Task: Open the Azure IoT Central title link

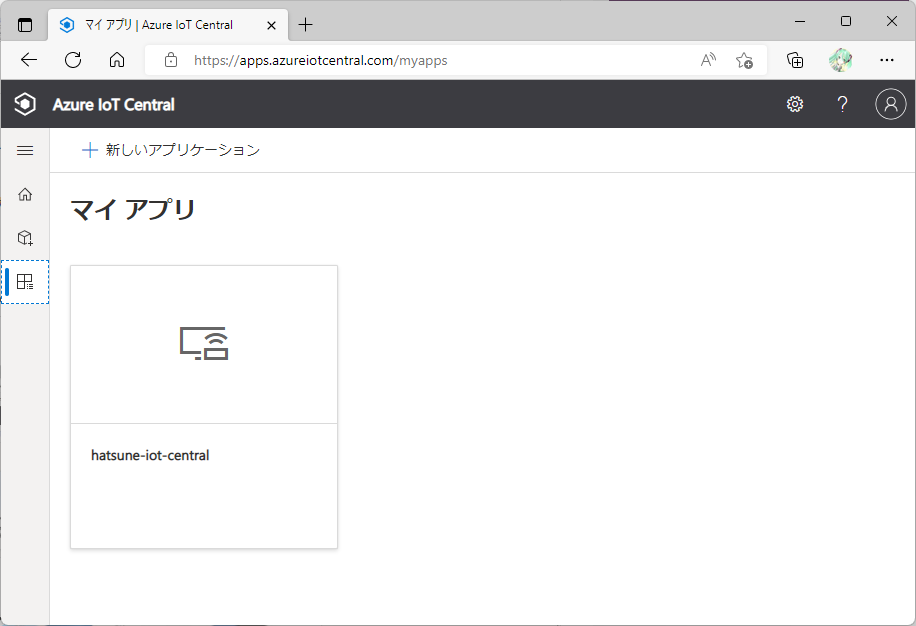Action: click(x=114, y=105)
